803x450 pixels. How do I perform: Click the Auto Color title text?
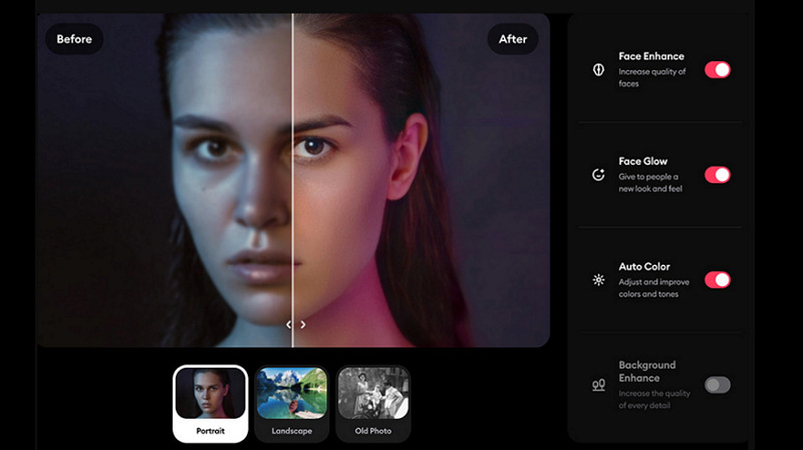pos(644,267)
